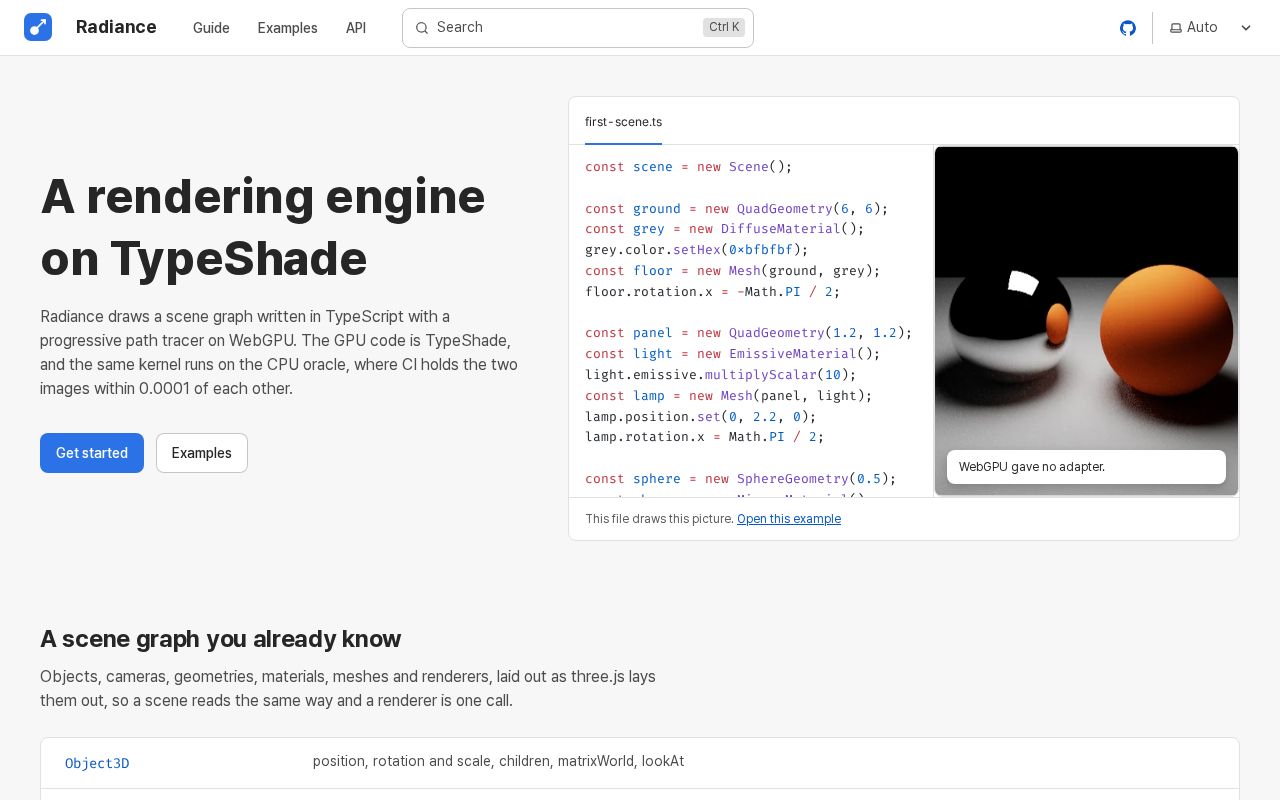Viewport: 1280px width, 800px height.
Task: Click the Ctrl K shortcut badge
Action: tap(724, 27)
